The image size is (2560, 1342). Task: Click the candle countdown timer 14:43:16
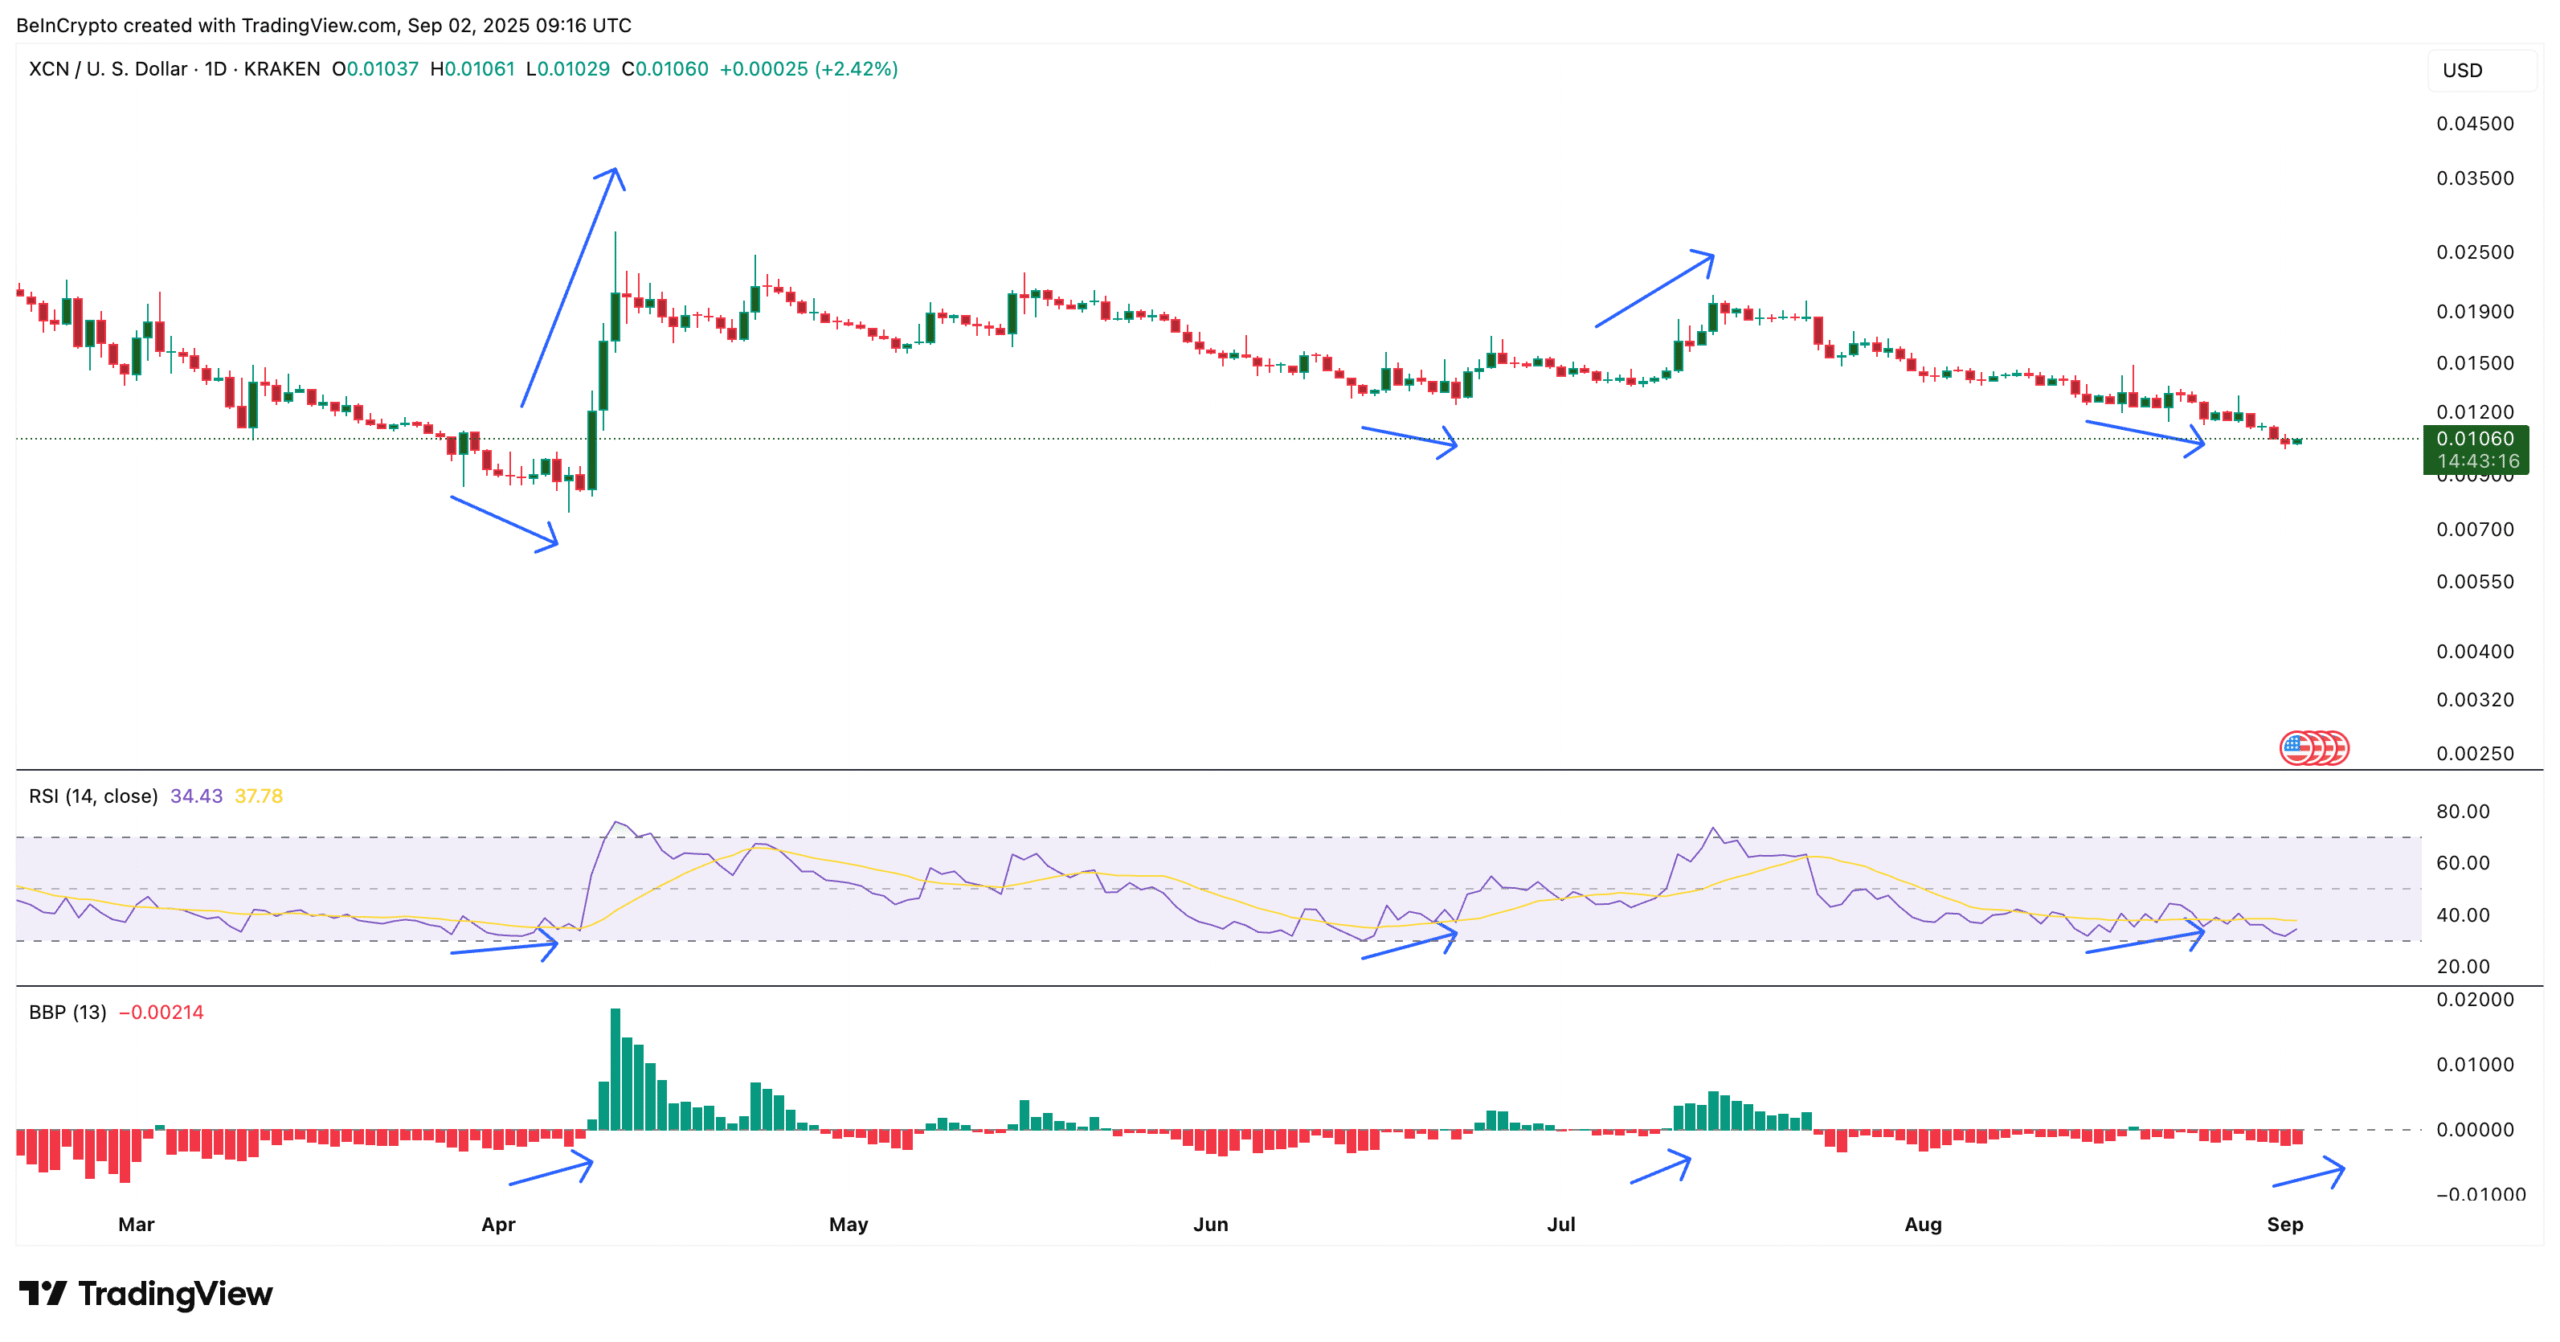tap(2479, 461)
